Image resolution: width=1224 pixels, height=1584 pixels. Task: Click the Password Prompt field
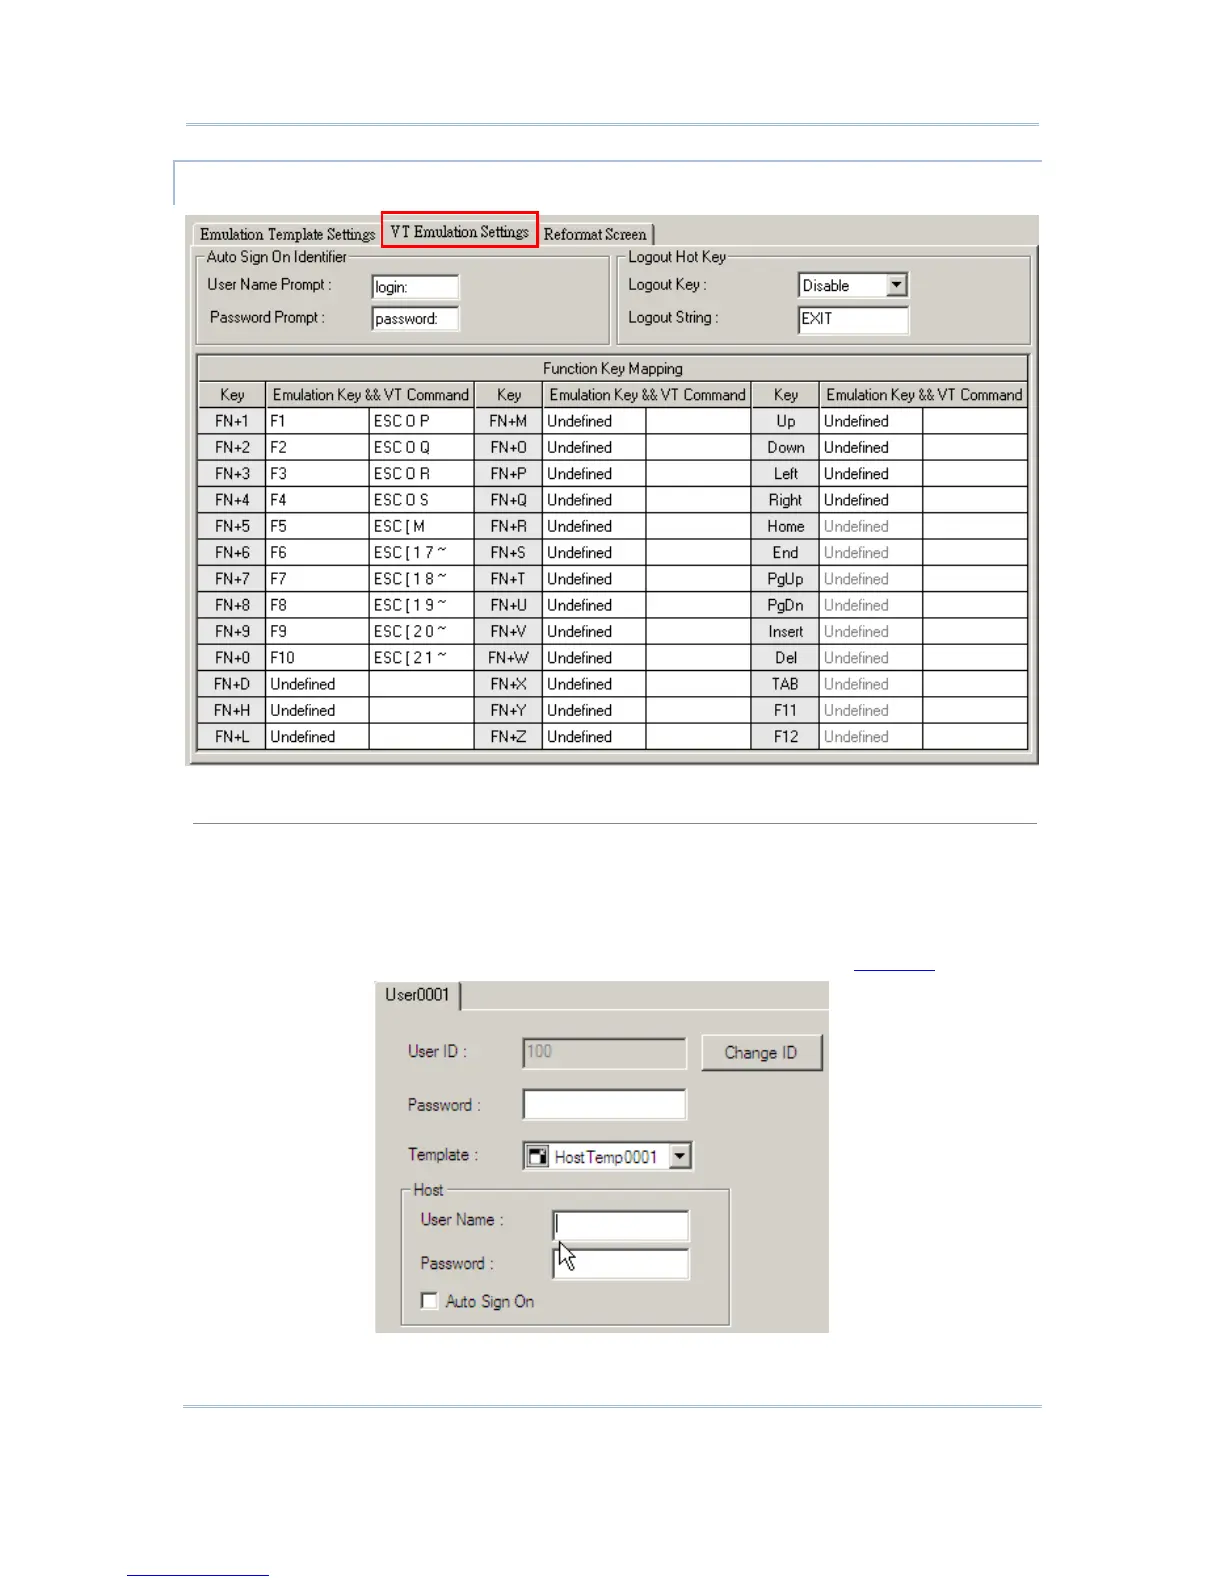[415, 319]
